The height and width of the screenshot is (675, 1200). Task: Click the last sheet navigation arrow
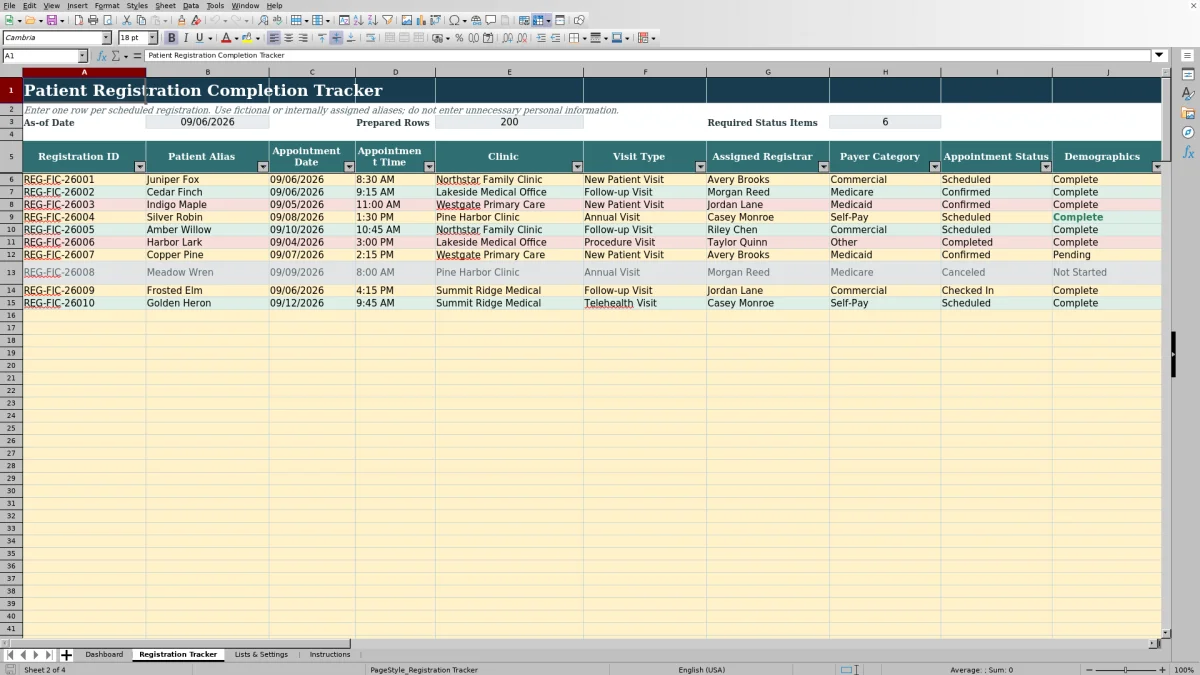pos(49,655)
